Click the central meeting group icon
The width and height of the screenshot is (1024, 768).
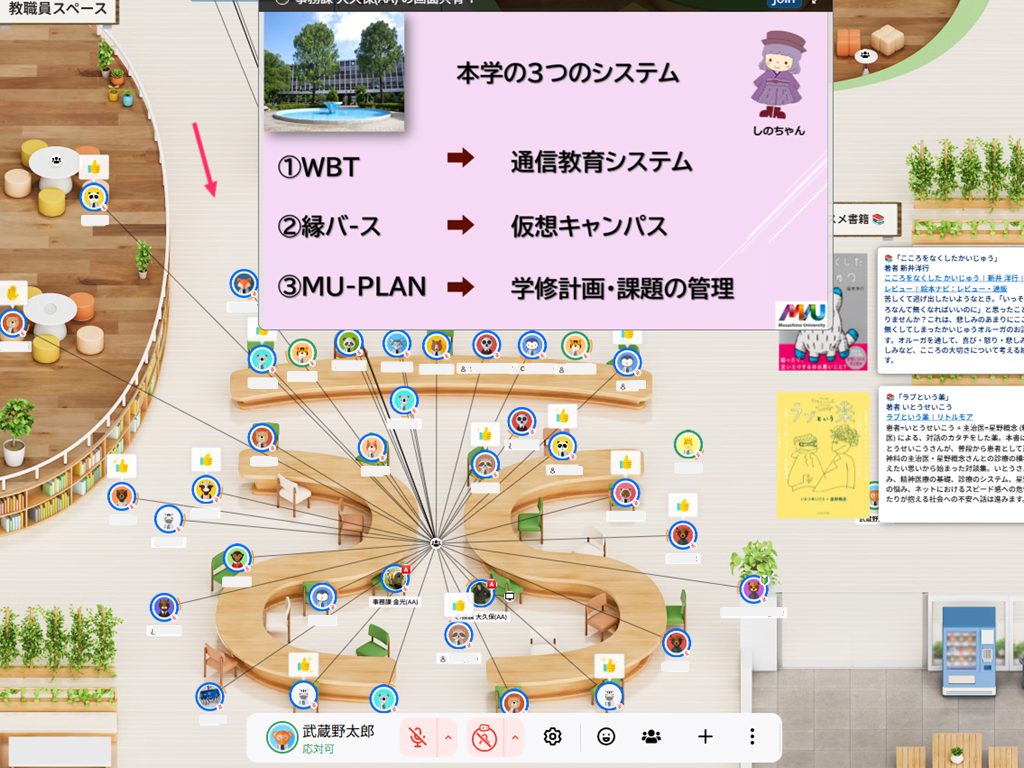pos(436,542)
